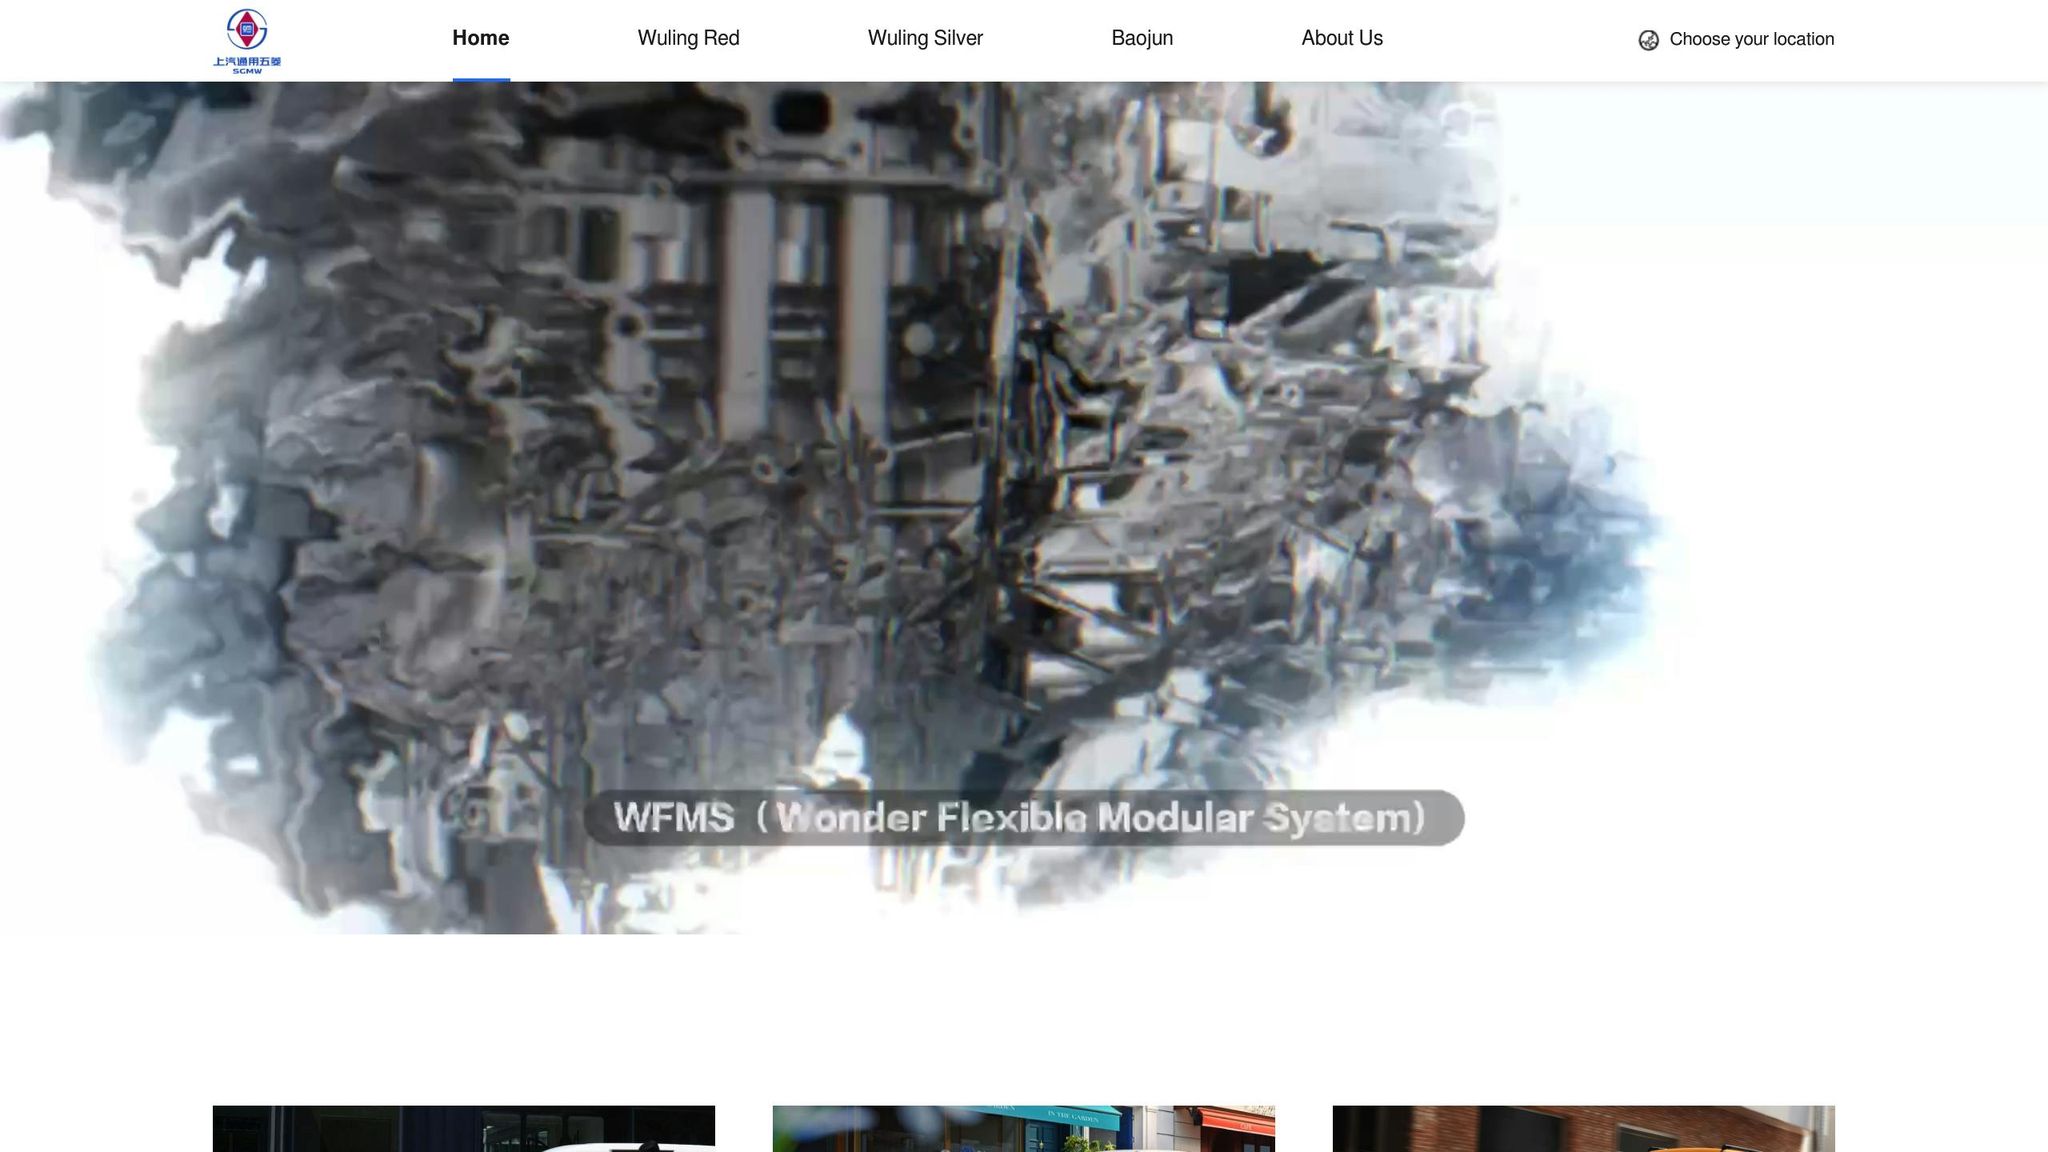Open the Home tab
This screenshot has height=1152, width=2048.
pos(481,38)
